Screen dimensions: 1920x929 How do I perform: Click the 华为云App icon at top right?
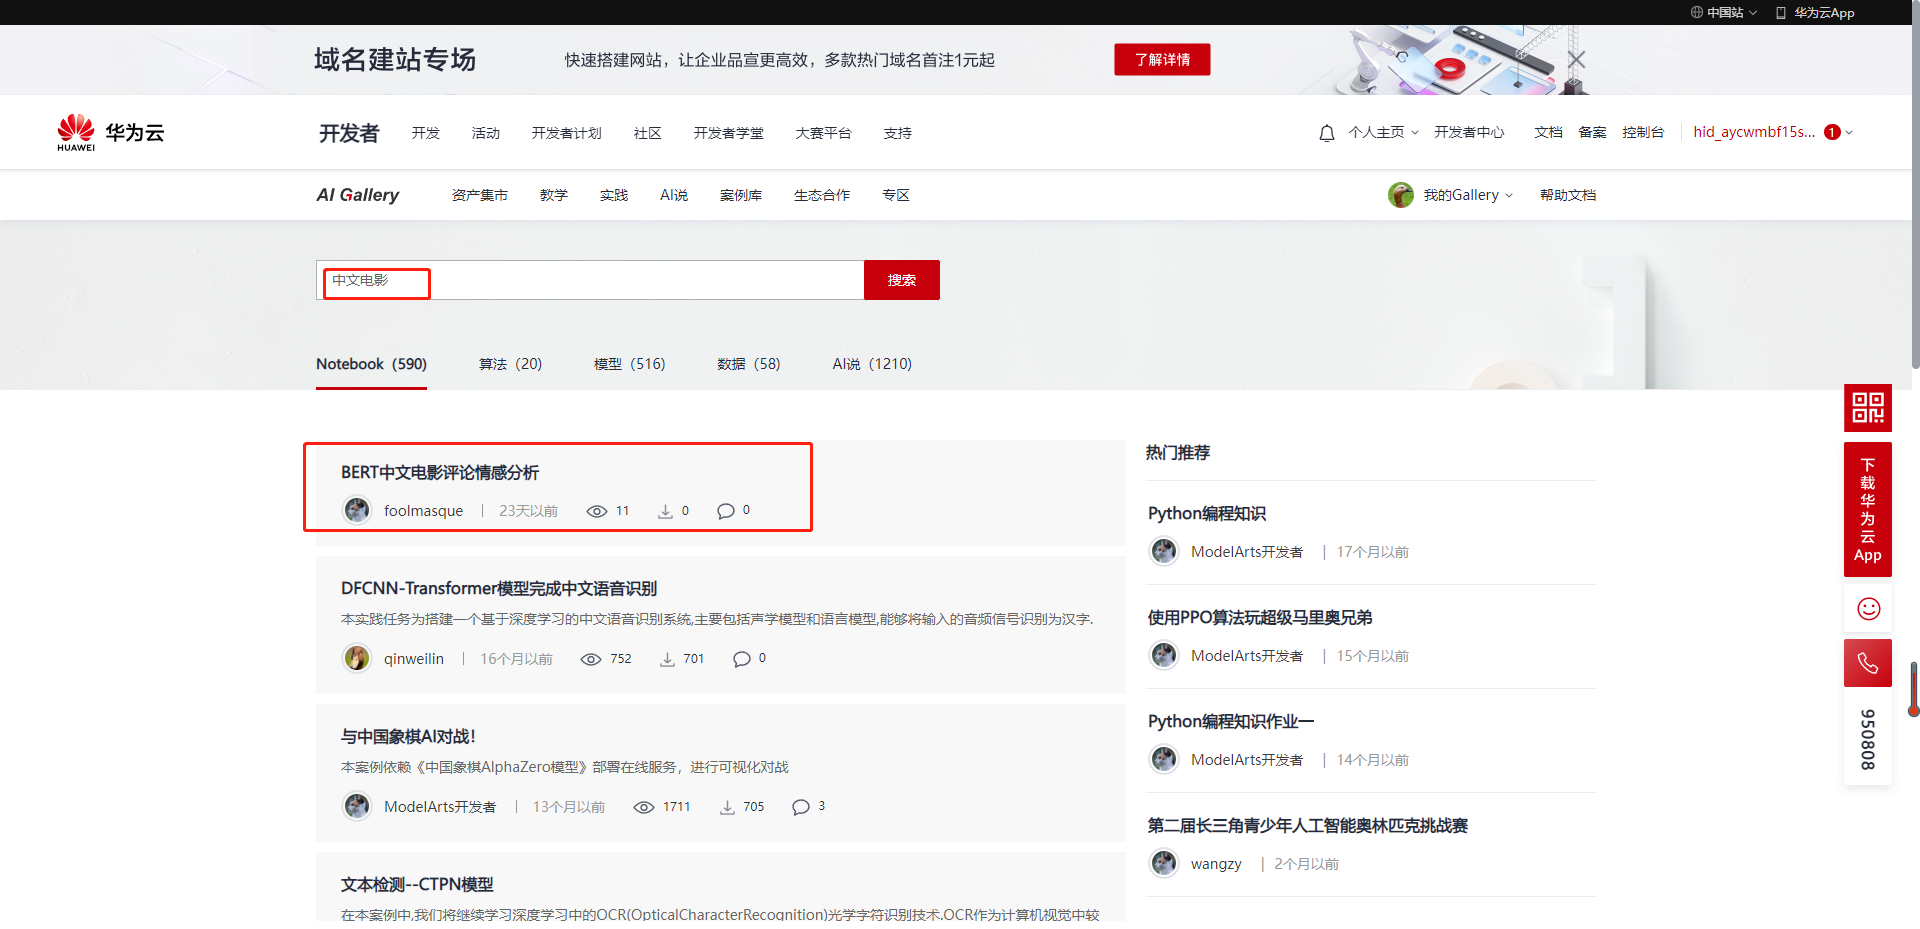(x=1778, y=12)
